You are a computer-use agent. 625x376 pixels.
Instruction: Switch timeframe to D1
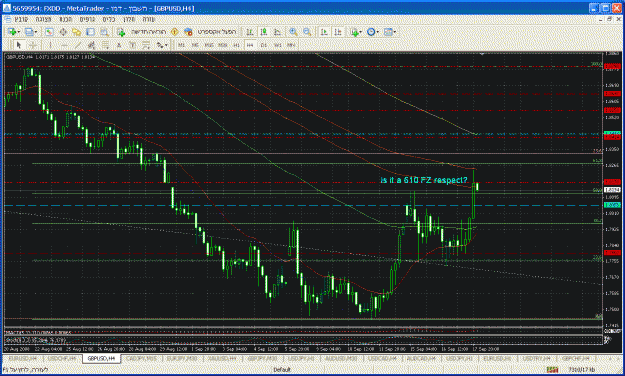pyautogui.click(x=263, y=45)
